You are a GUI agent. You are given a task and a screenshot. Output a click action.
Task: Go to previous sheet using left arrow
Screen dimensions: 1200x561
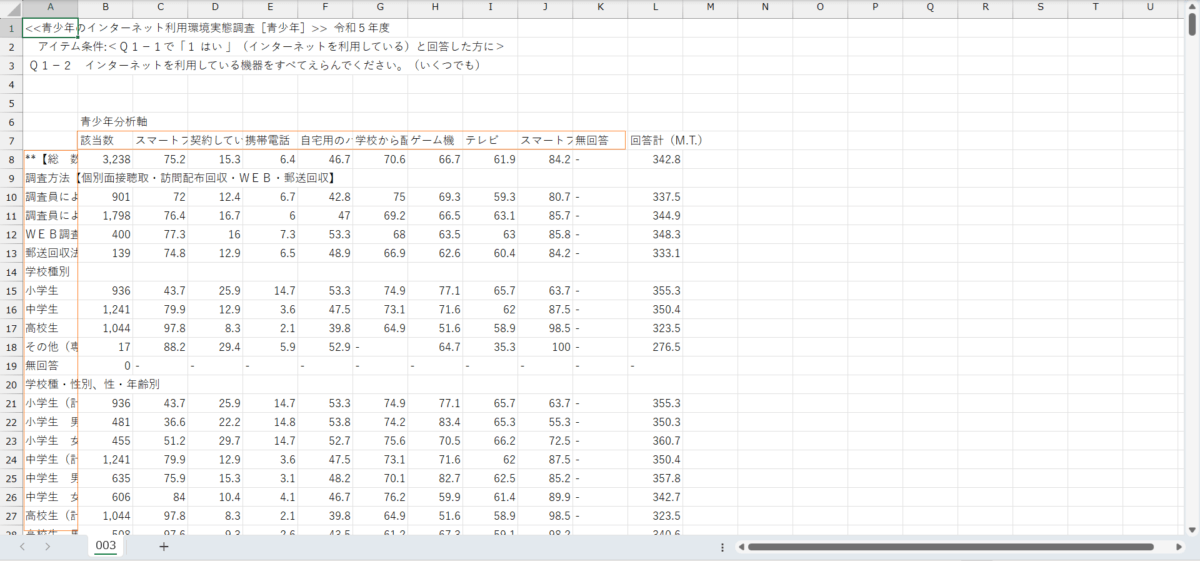tap(22, 547)
